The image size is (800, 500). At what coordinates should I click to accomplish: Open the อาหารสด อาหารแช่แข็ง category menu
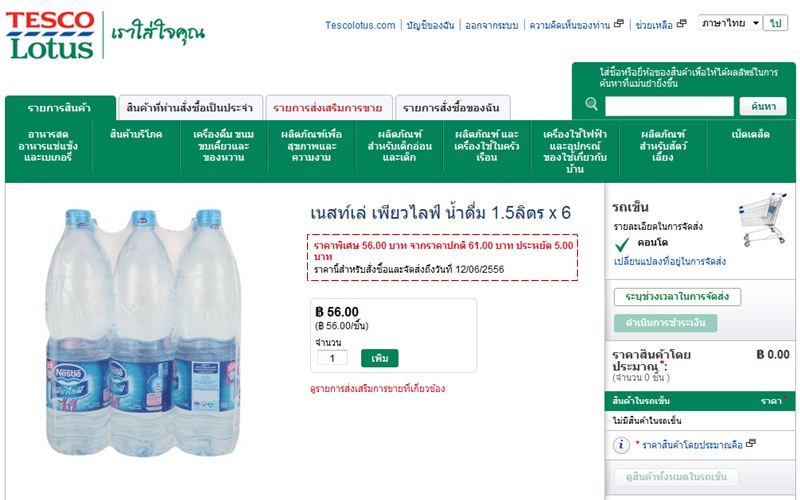48,146
